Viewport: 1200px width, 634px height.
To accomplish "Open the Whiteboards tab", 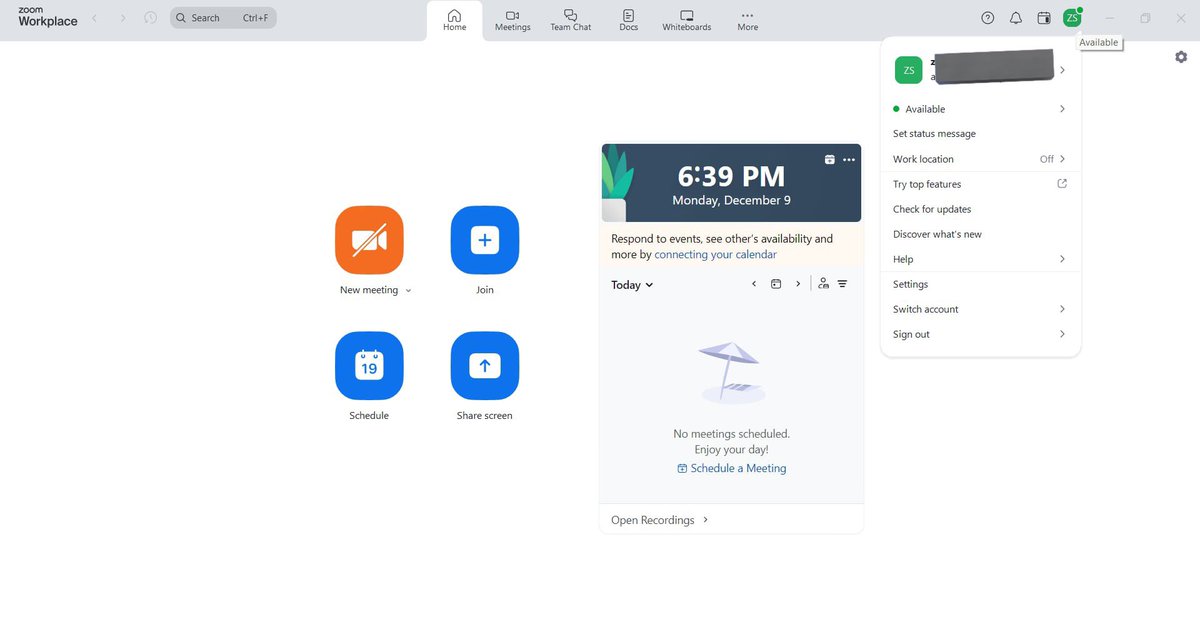I will pyautogui.click(x=687, y=20).
